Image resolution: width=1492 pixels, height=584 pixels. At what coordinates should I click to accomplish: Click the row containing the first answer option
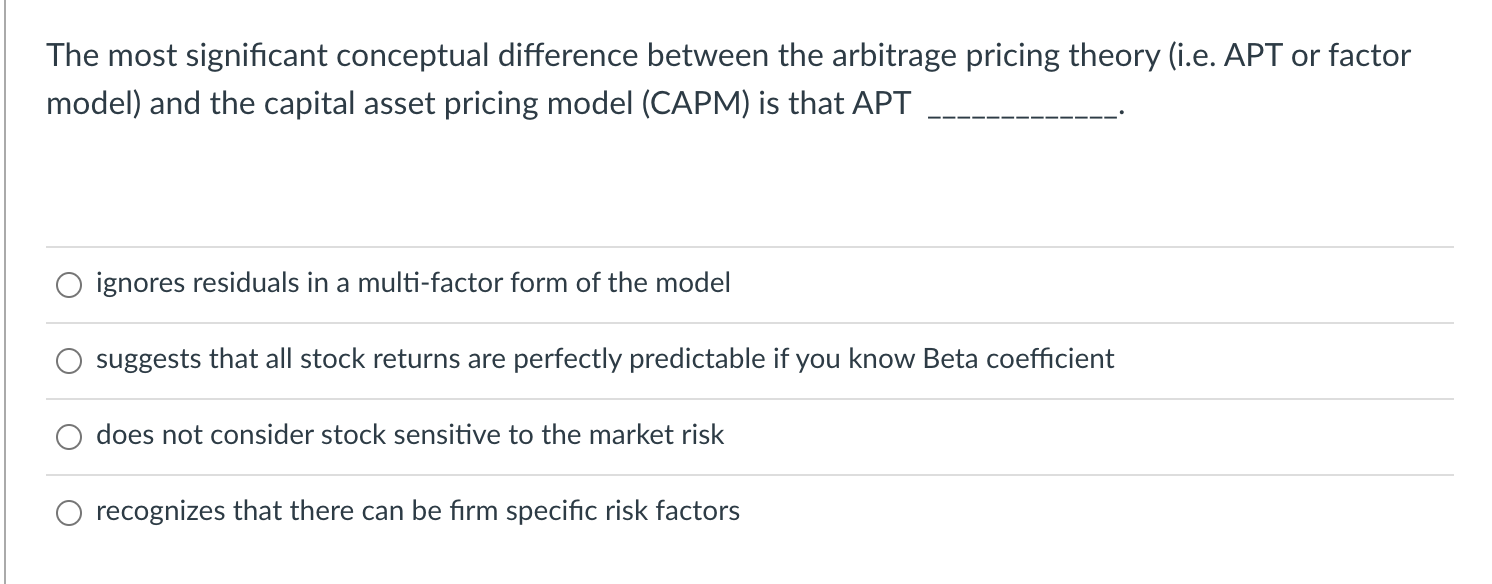pos(700,284)
